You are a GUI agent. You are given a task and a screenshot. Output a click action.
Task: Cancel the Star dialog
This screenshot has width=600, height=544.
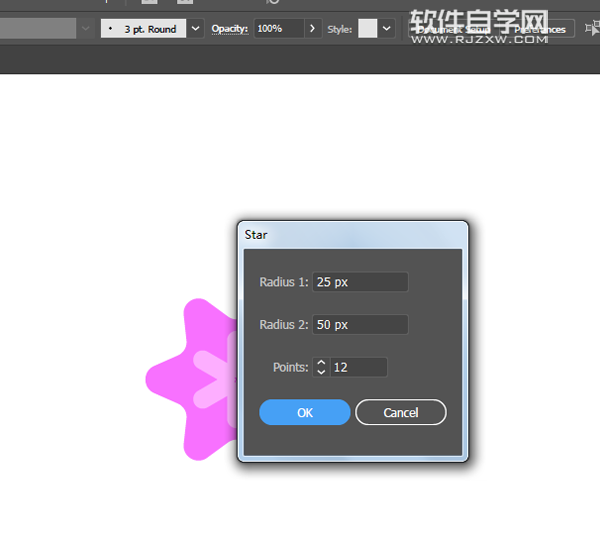click(401, 412)
